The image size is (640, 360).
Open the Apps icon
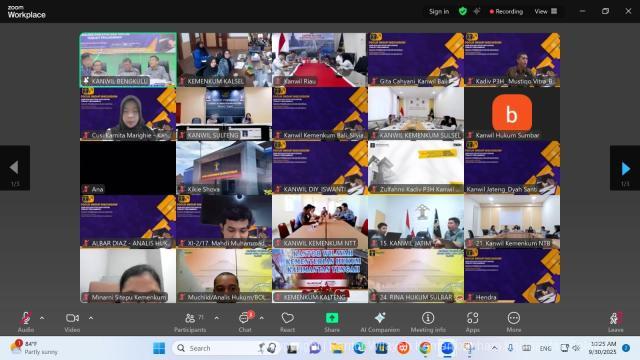click(473, 322)
